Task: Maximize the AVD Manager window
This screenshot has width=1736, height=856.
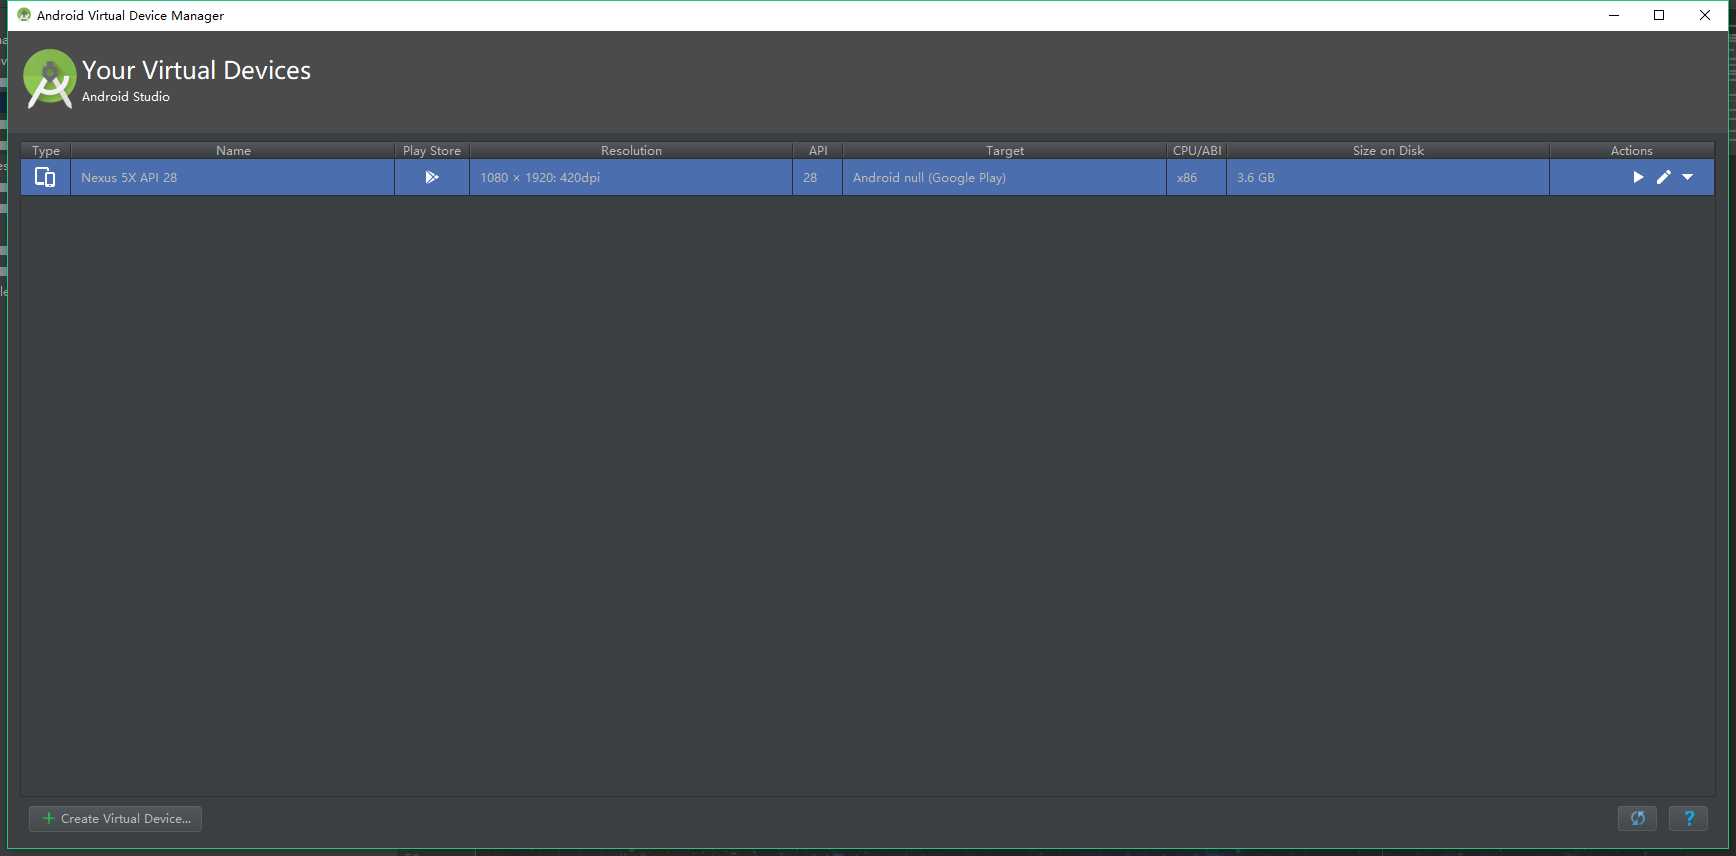Action: point(1659,15)
